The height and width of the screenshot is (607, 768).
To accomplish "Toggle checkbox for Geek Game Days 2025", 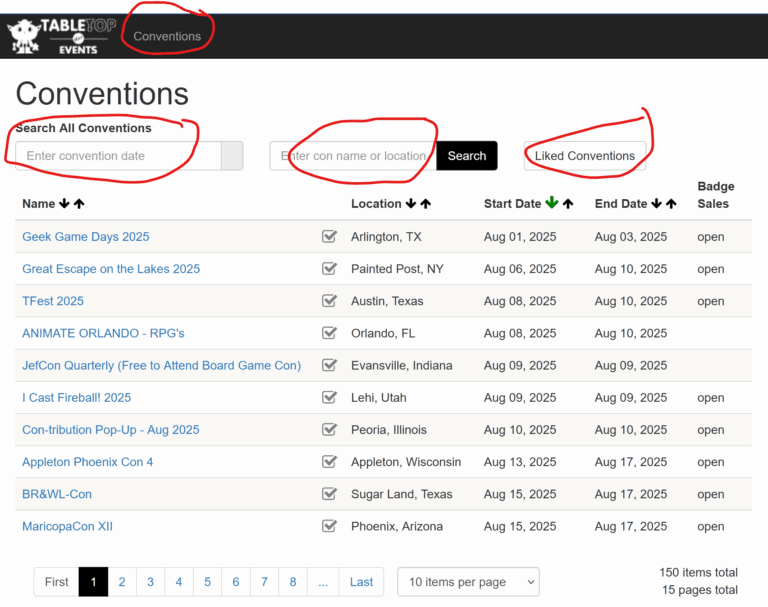I will [x=329, y=237].
